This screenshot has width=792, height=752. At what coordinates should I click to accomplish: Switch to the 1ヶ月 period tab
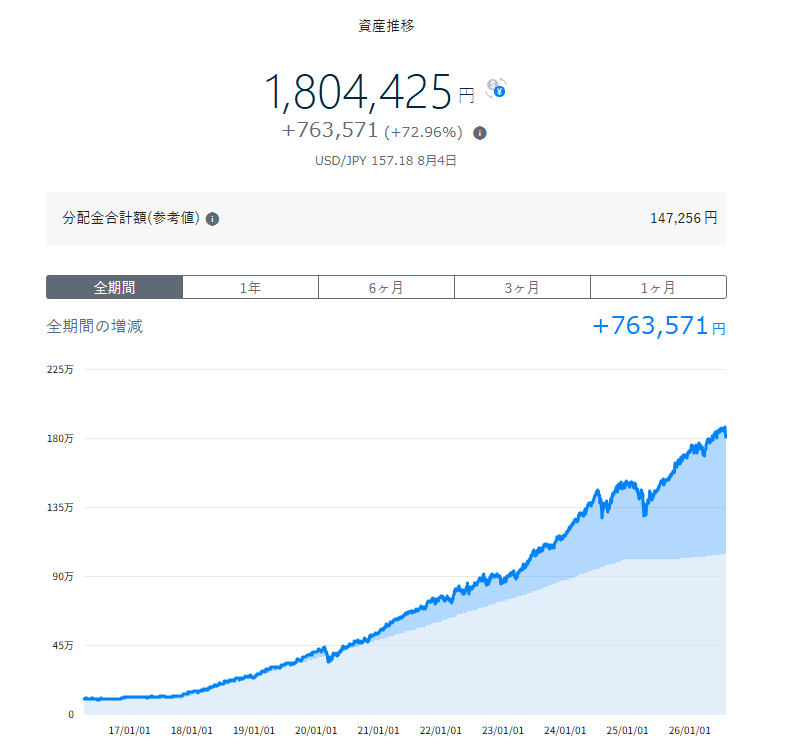click(x=658, y=287)
